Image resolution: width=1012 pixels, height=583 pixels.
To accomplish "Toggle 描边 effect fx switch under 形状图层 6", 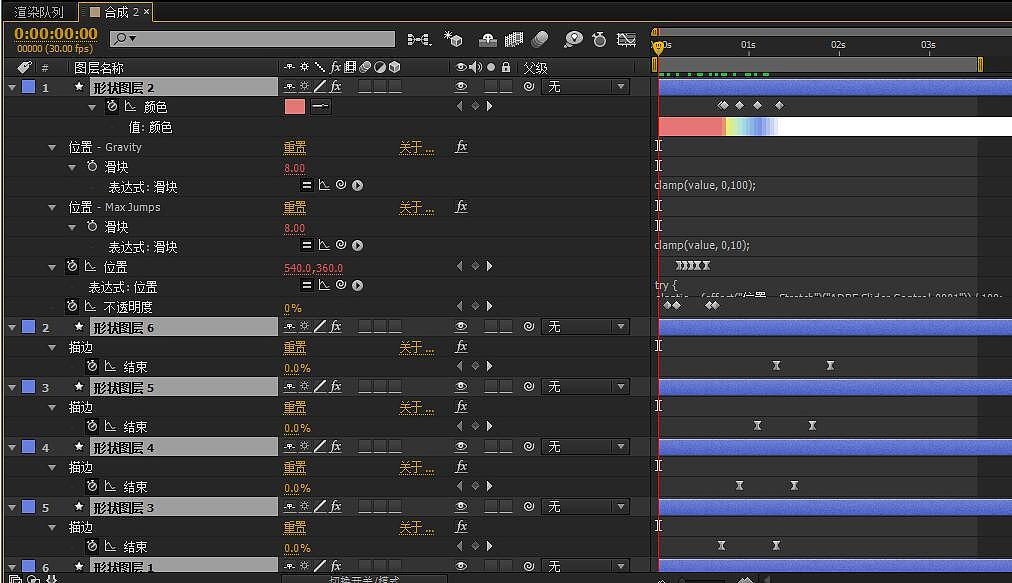I will 461,347.
